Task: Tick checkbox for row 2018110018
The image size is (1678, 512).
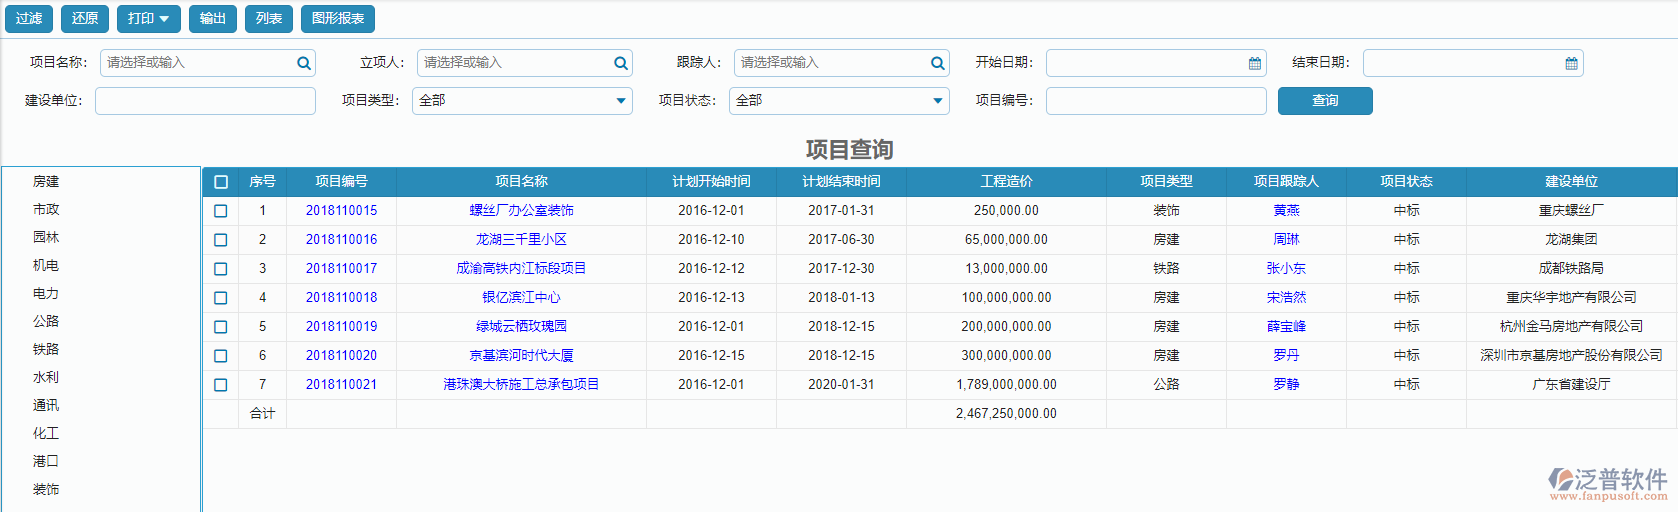Action: 221,298
